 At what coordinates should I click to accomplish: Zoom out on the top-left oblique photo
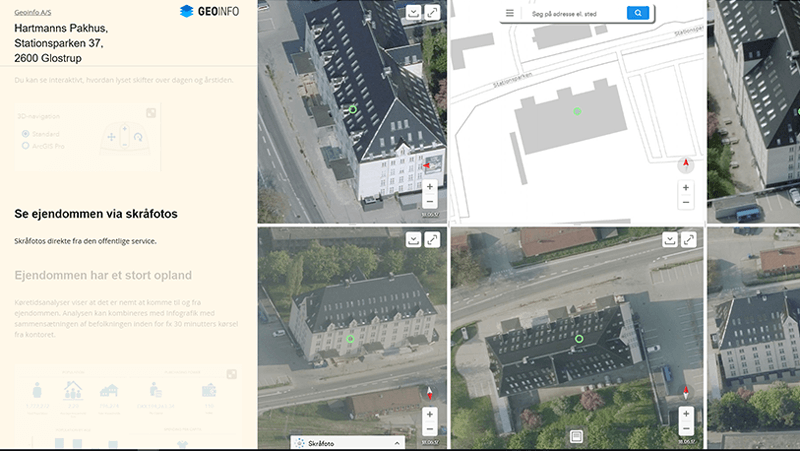click(x=430, y=202)
